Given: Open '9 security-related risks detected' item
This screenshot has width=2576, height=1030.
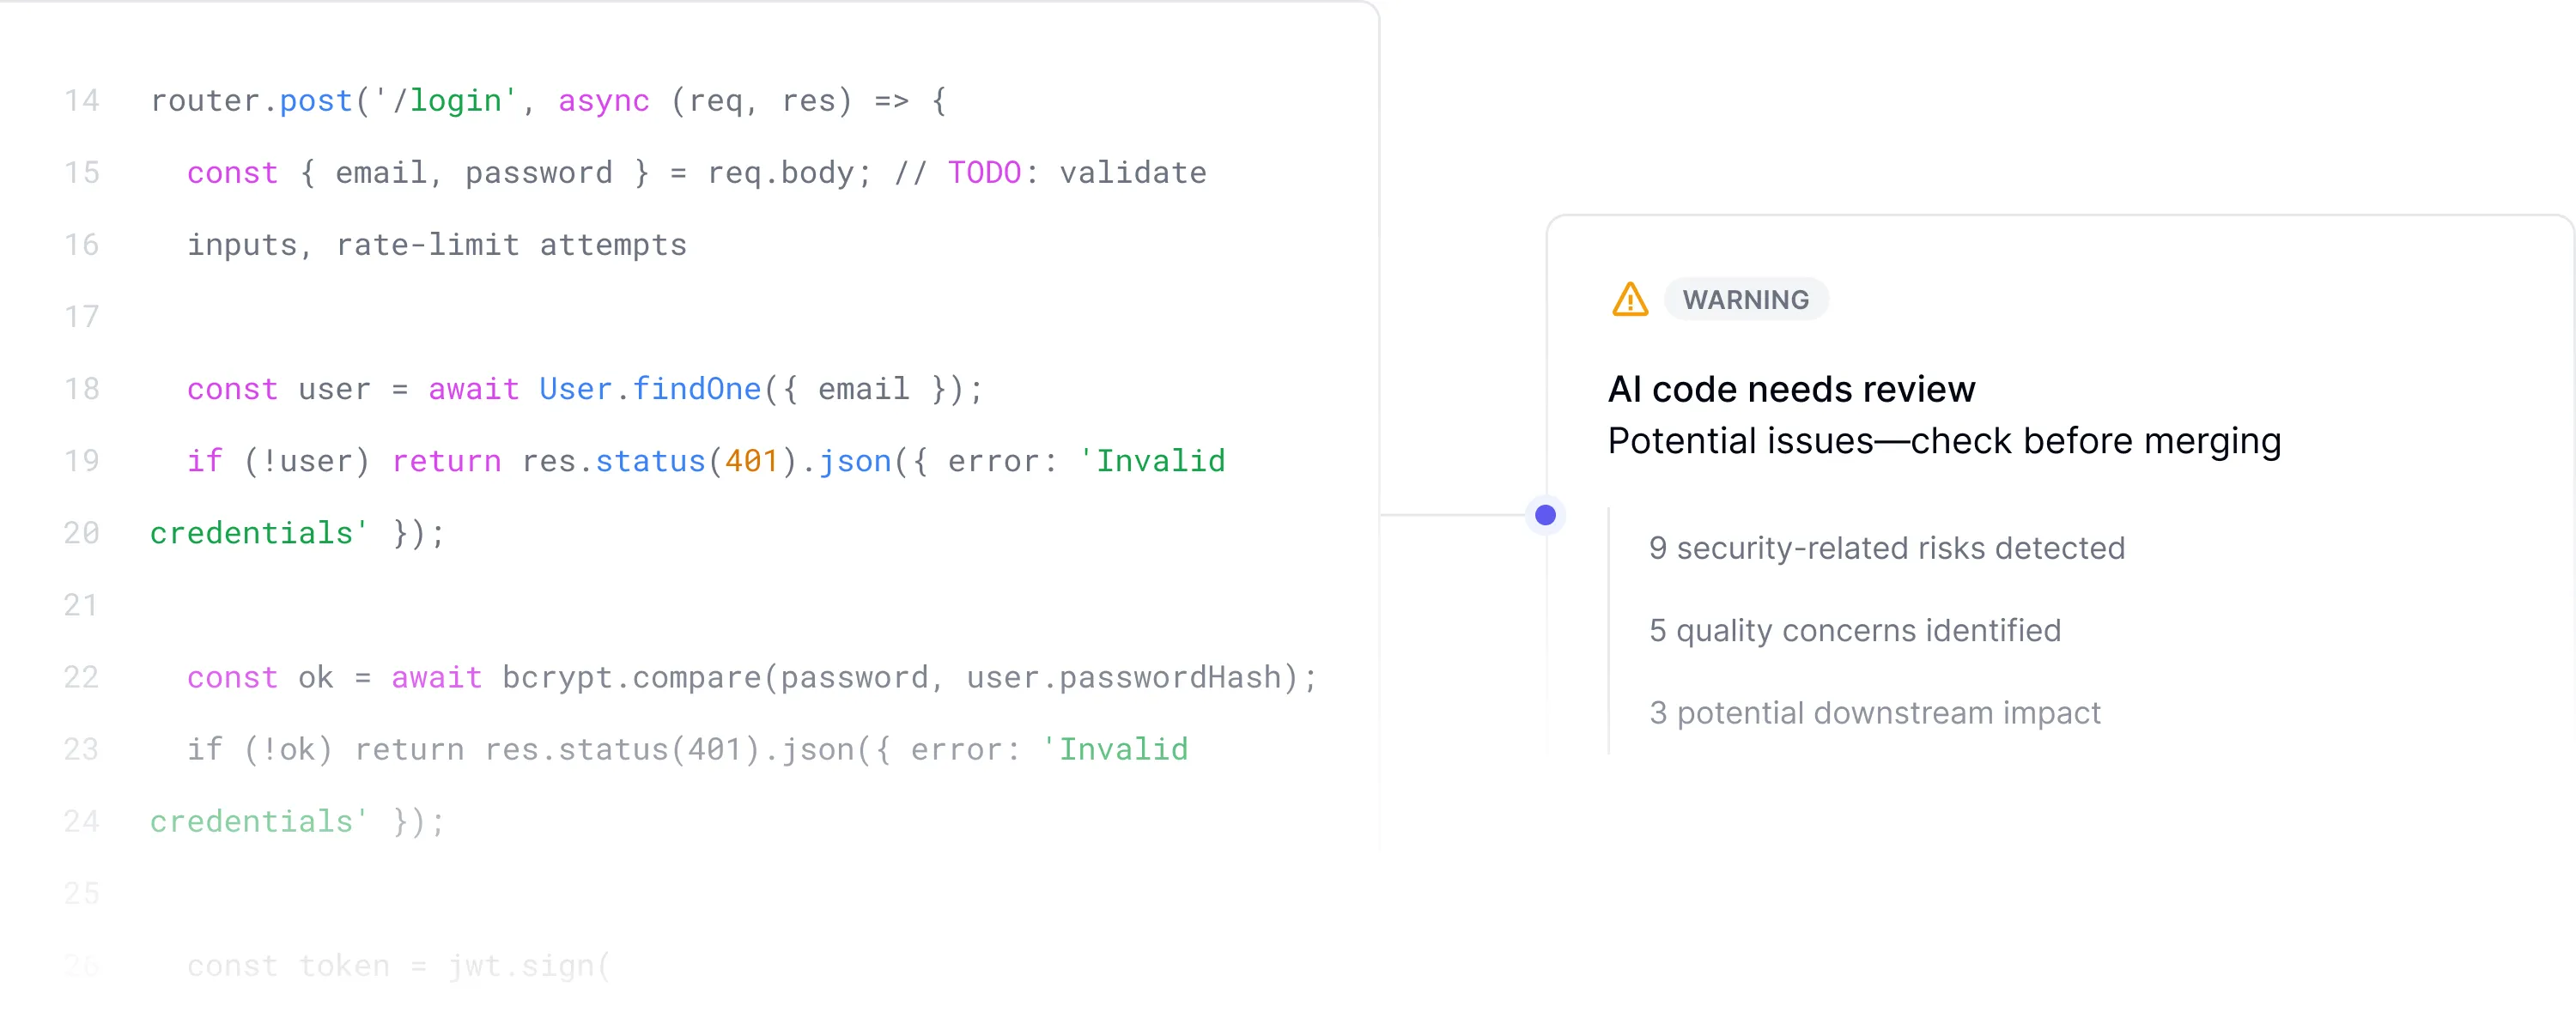Looking at the screenshot, I should 1886,548.
